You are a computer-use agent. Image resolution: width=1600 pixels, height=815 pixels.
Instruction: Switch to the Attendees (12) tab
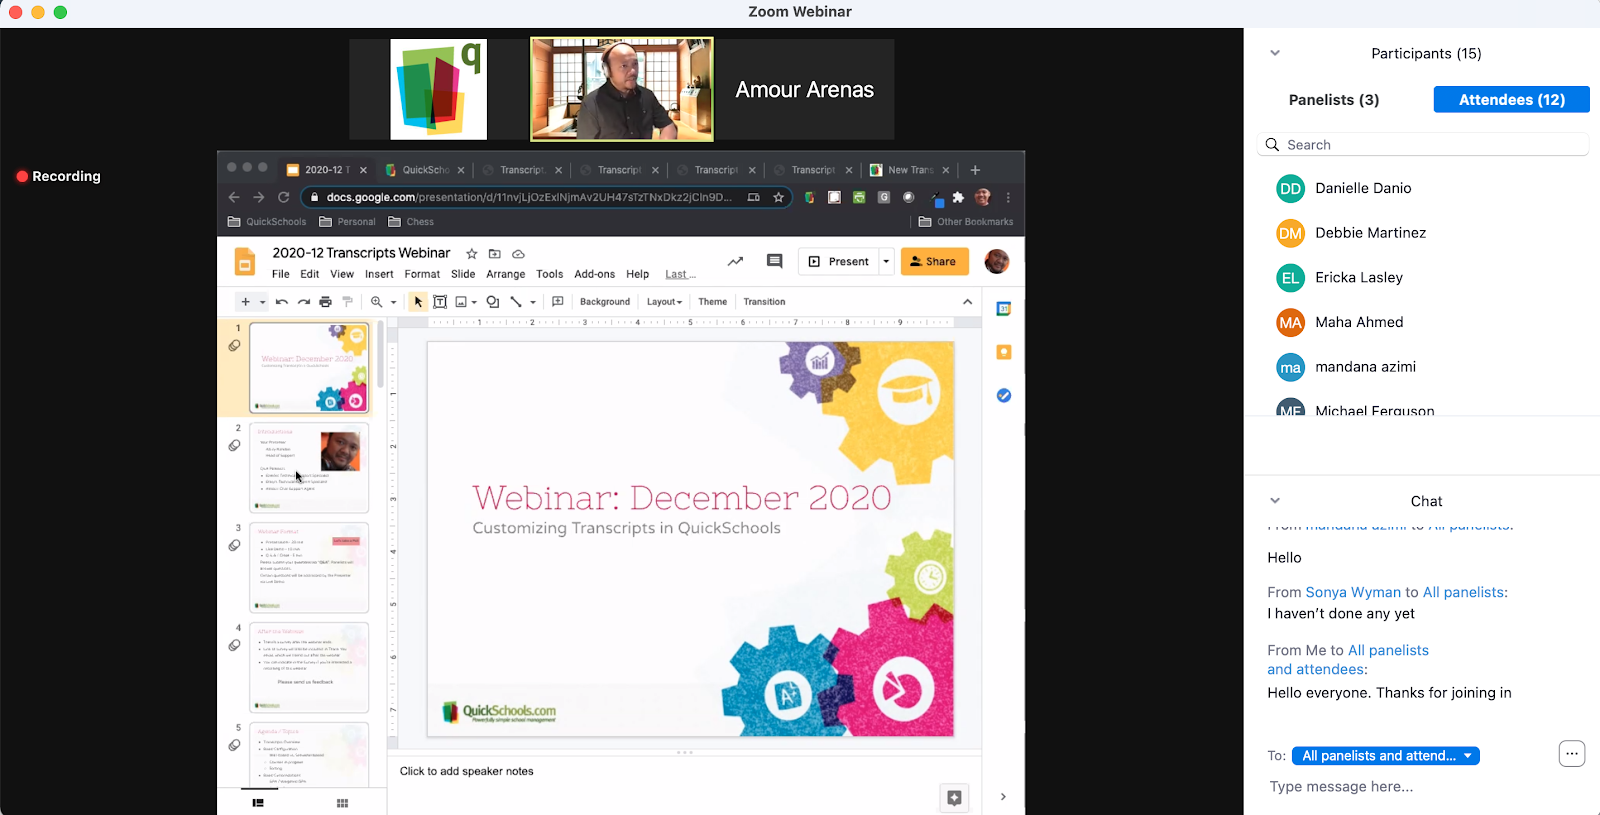[x=1512, y=100]
